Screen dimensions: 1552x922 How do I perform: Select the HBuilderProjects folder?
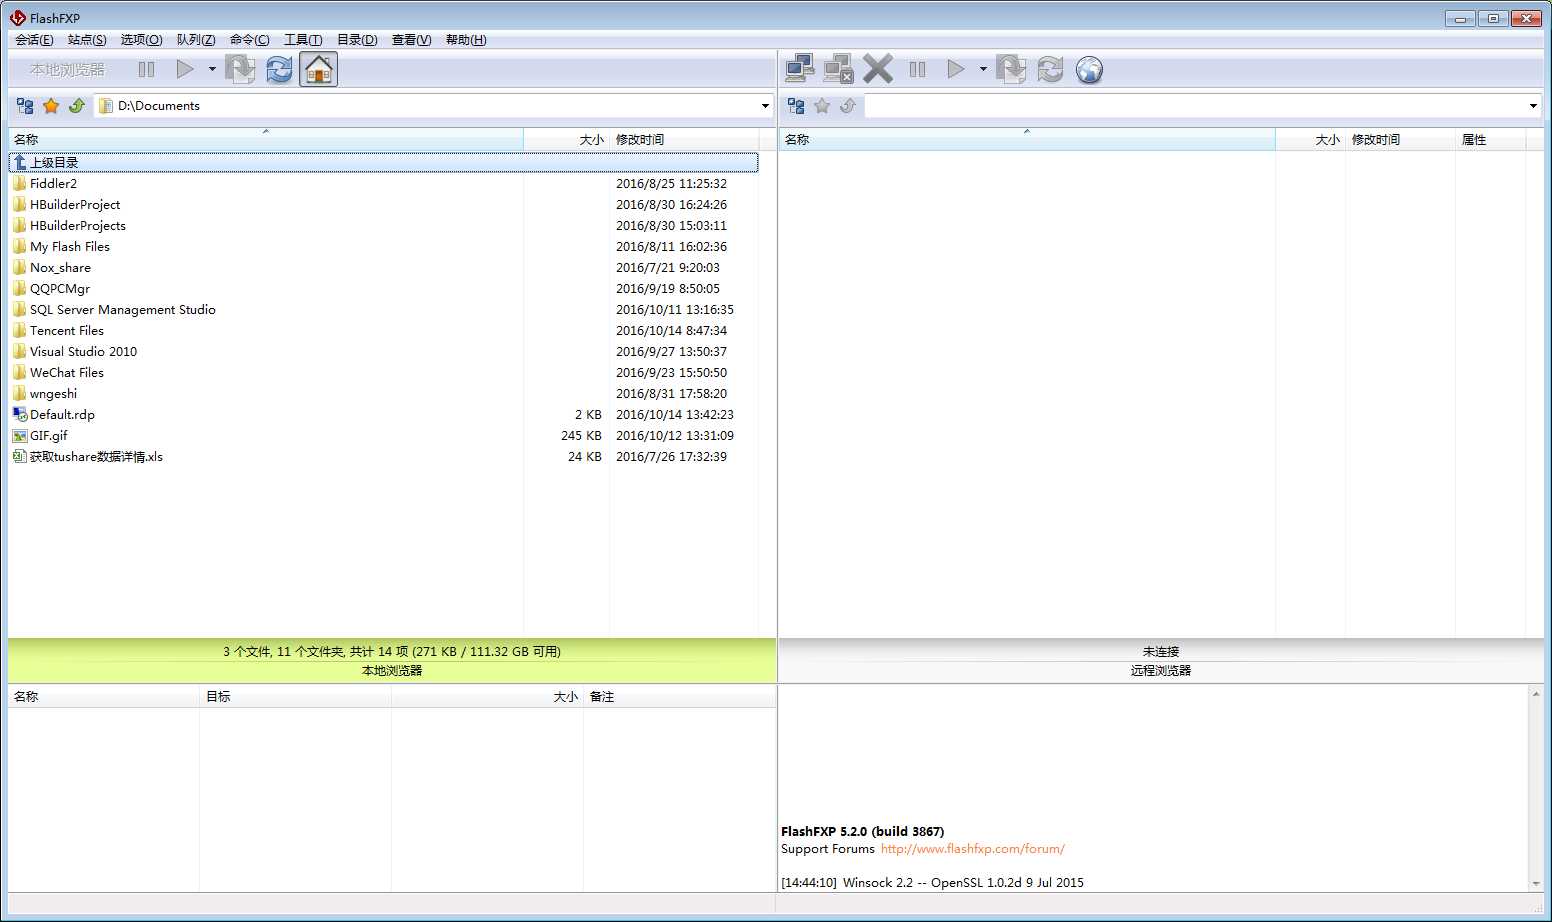click(384, 226)
